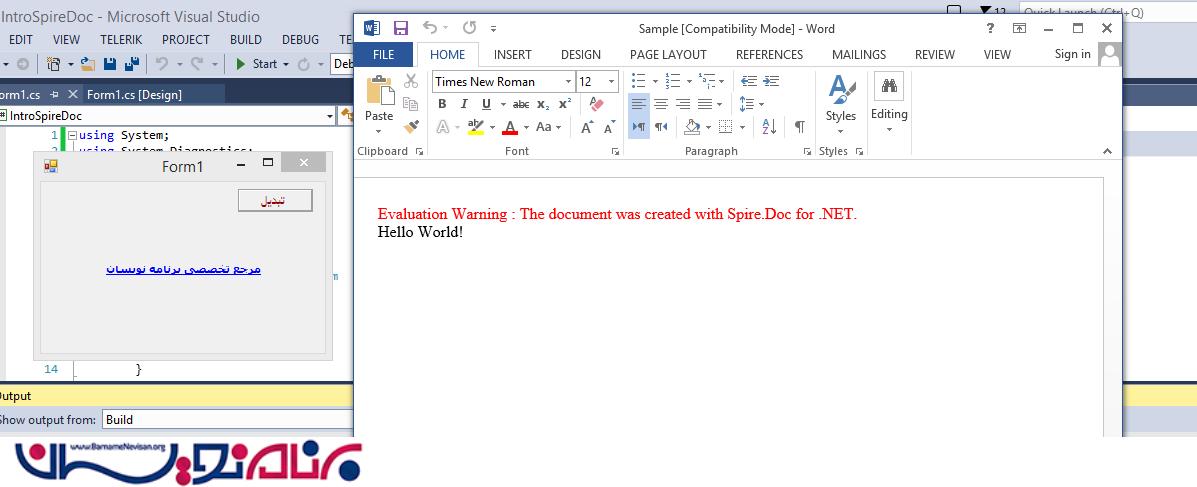Click the red Font Color button
Image resolution: width=1197 pixels, height=487 pixels.
click(x=510, y=127)
